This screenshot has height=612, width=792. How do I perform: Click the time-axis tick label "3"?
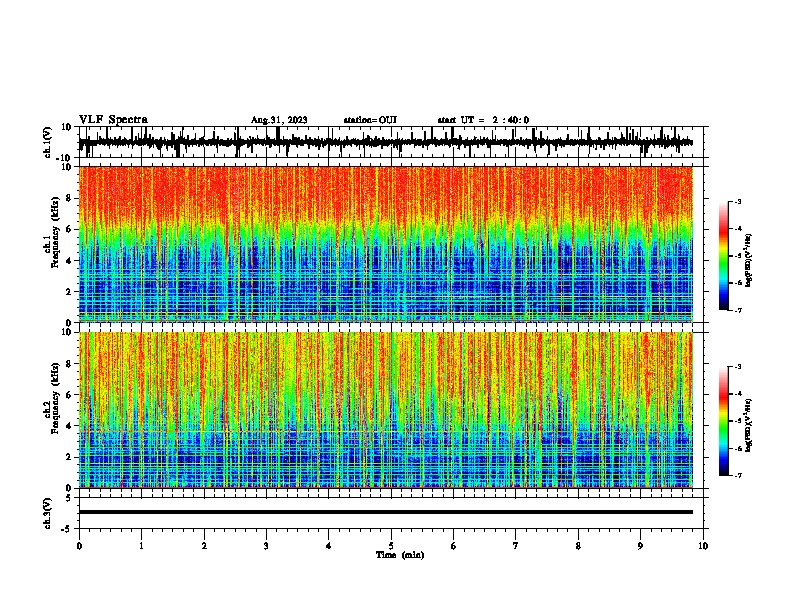click(x=266, y=546)
